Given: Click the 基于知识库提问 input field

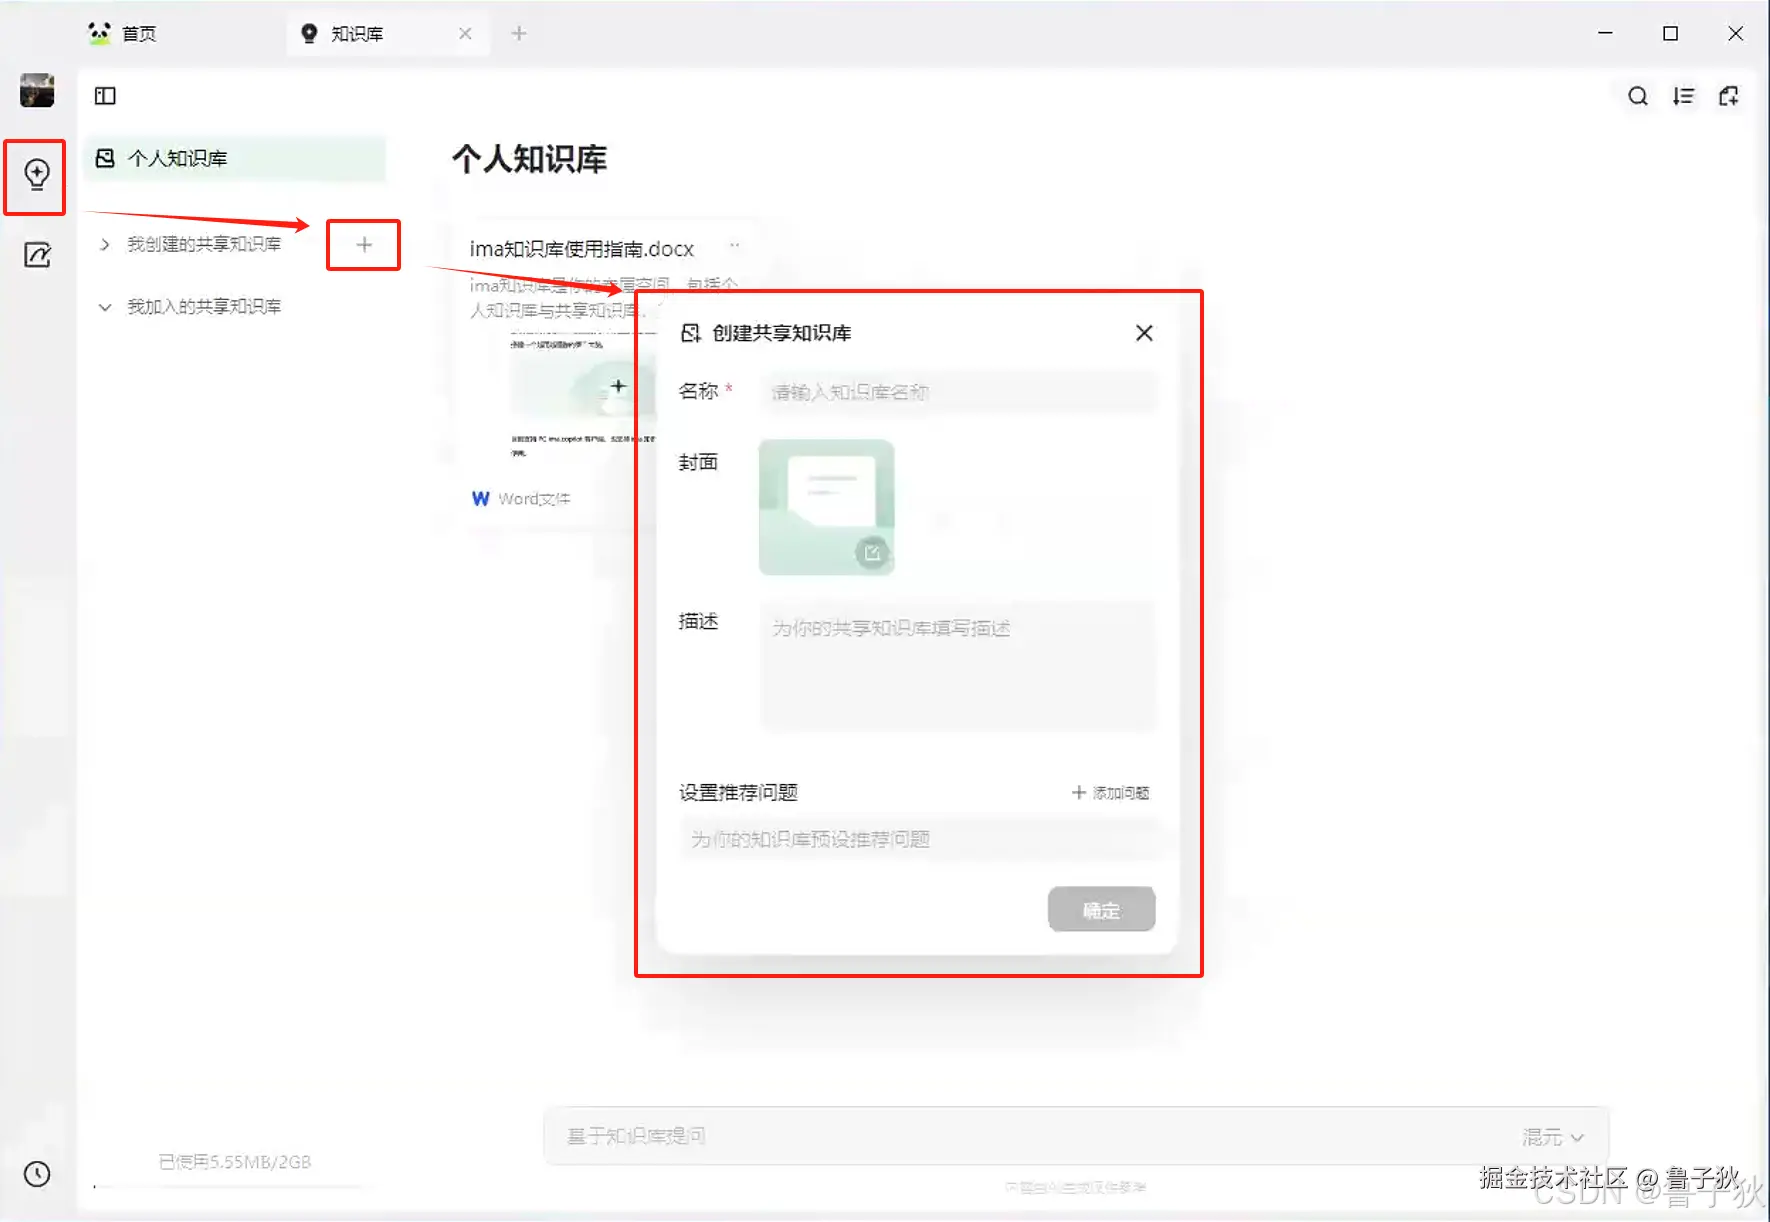Looking at the screenshot, I should pyautogui.click(x=900, y=1136).
